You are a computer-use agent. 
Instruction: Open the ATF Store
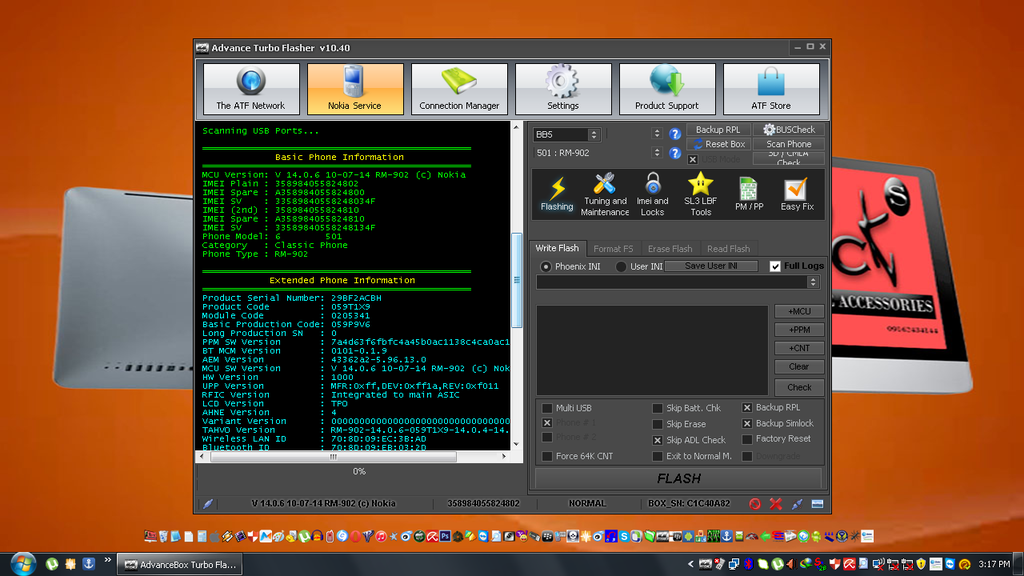pos(771,89)
